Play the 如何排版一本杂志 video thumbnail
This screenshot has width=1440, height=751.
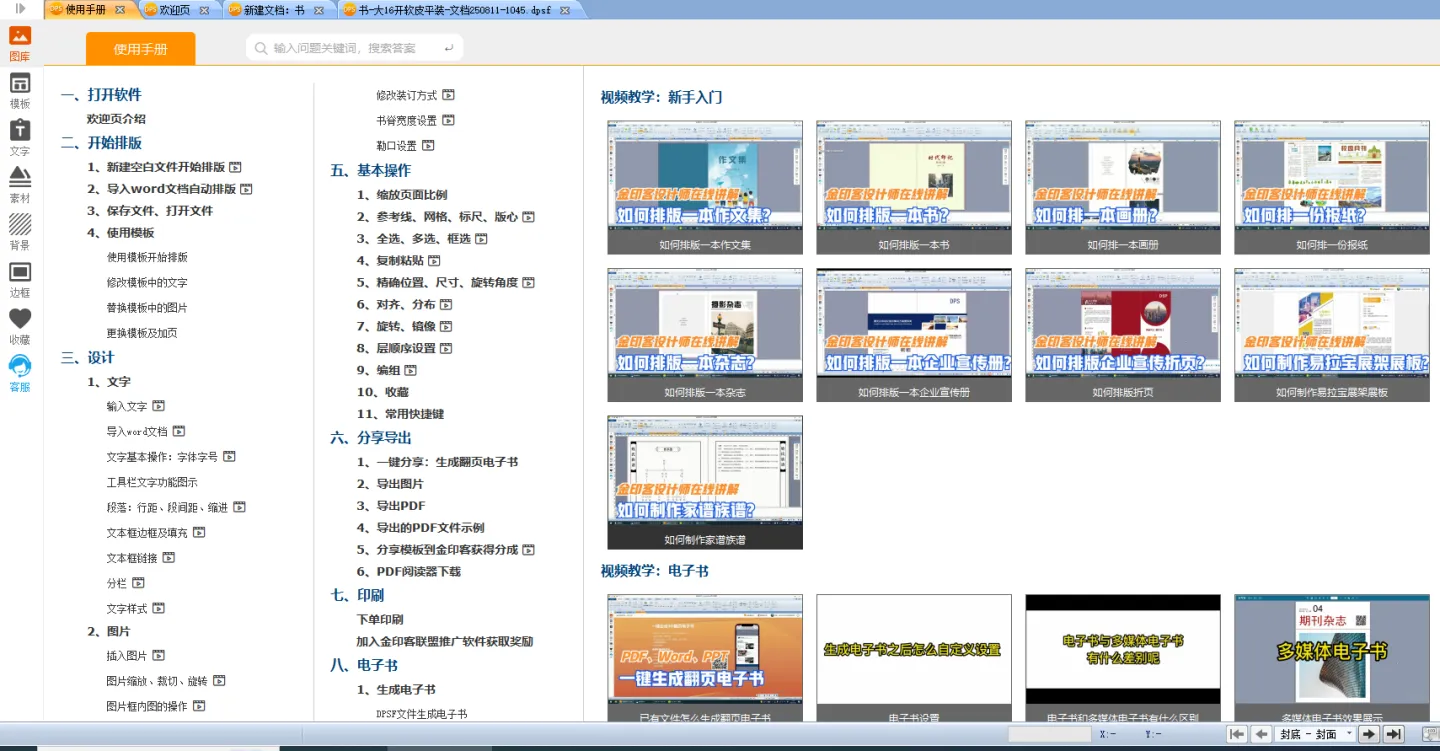pos(704,335)
